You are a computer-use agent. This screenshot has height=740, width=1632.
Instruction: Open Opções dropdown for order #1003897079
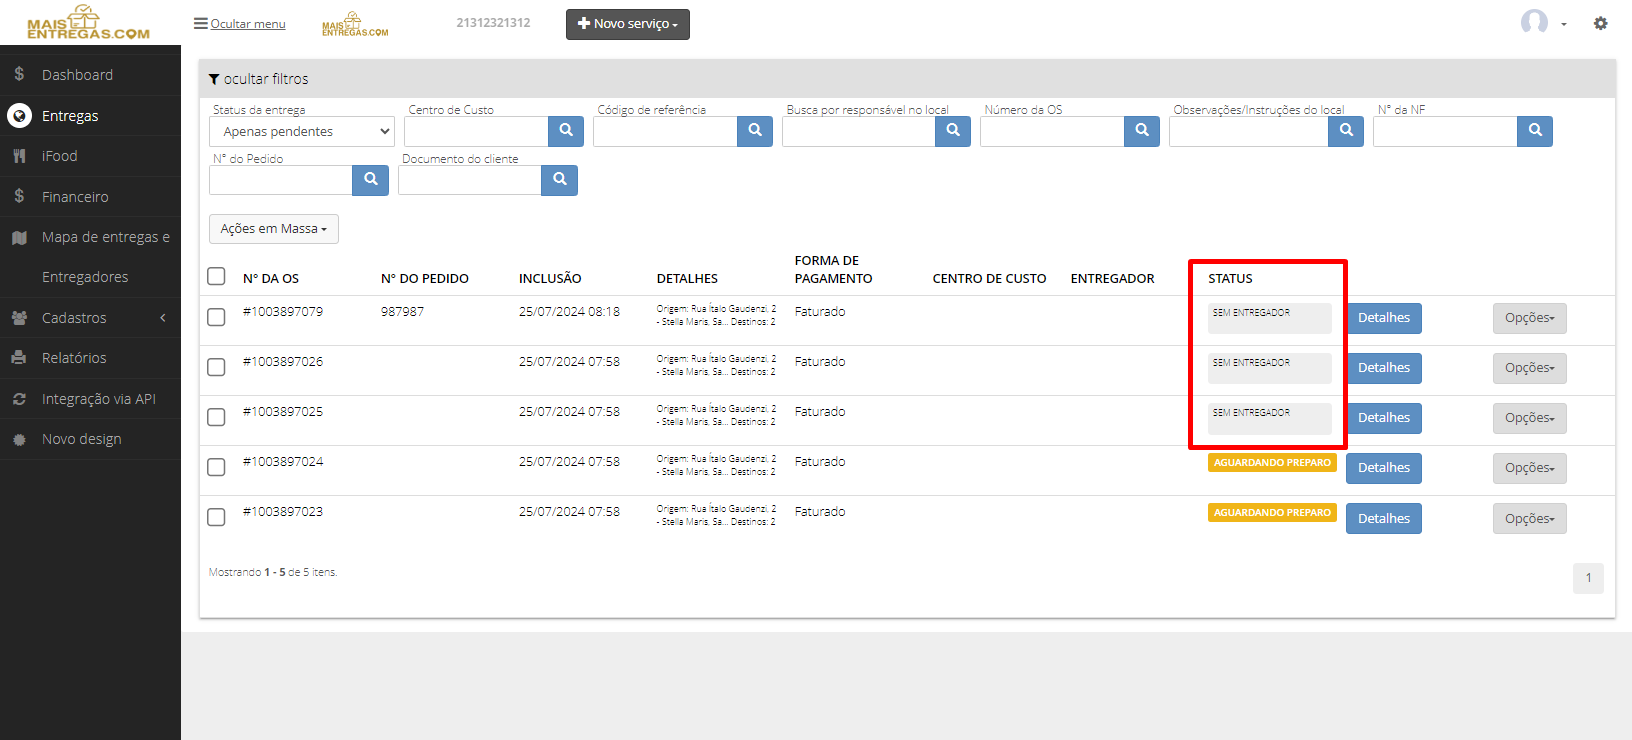pos(1530,318)
